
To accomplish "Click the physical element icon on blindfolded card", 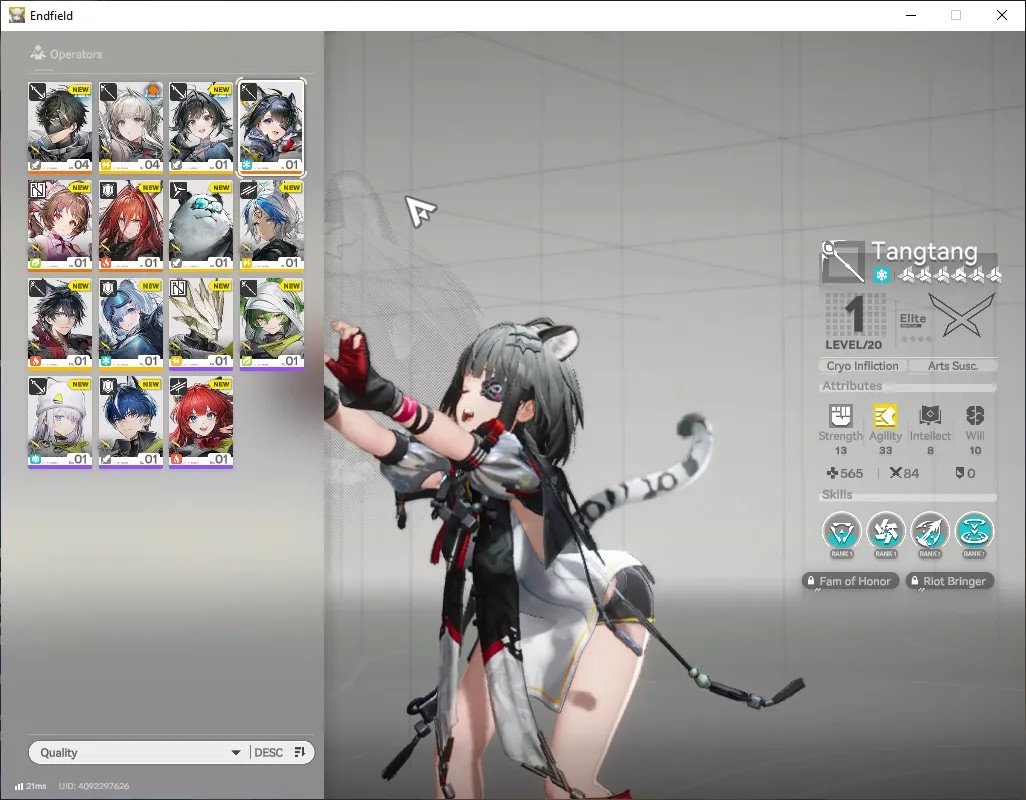I will (x=35, y=165).
